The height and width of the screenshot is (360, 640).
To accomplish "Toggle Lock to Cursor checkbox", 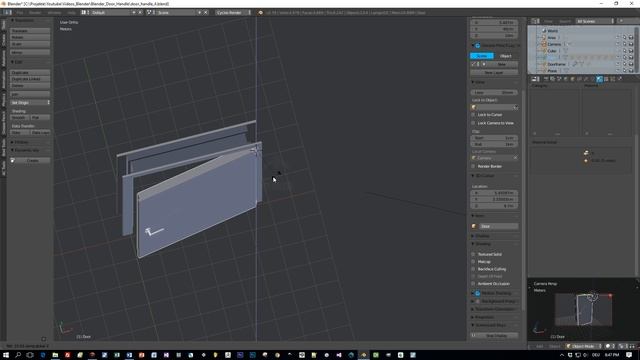I will tap(473, 115).
